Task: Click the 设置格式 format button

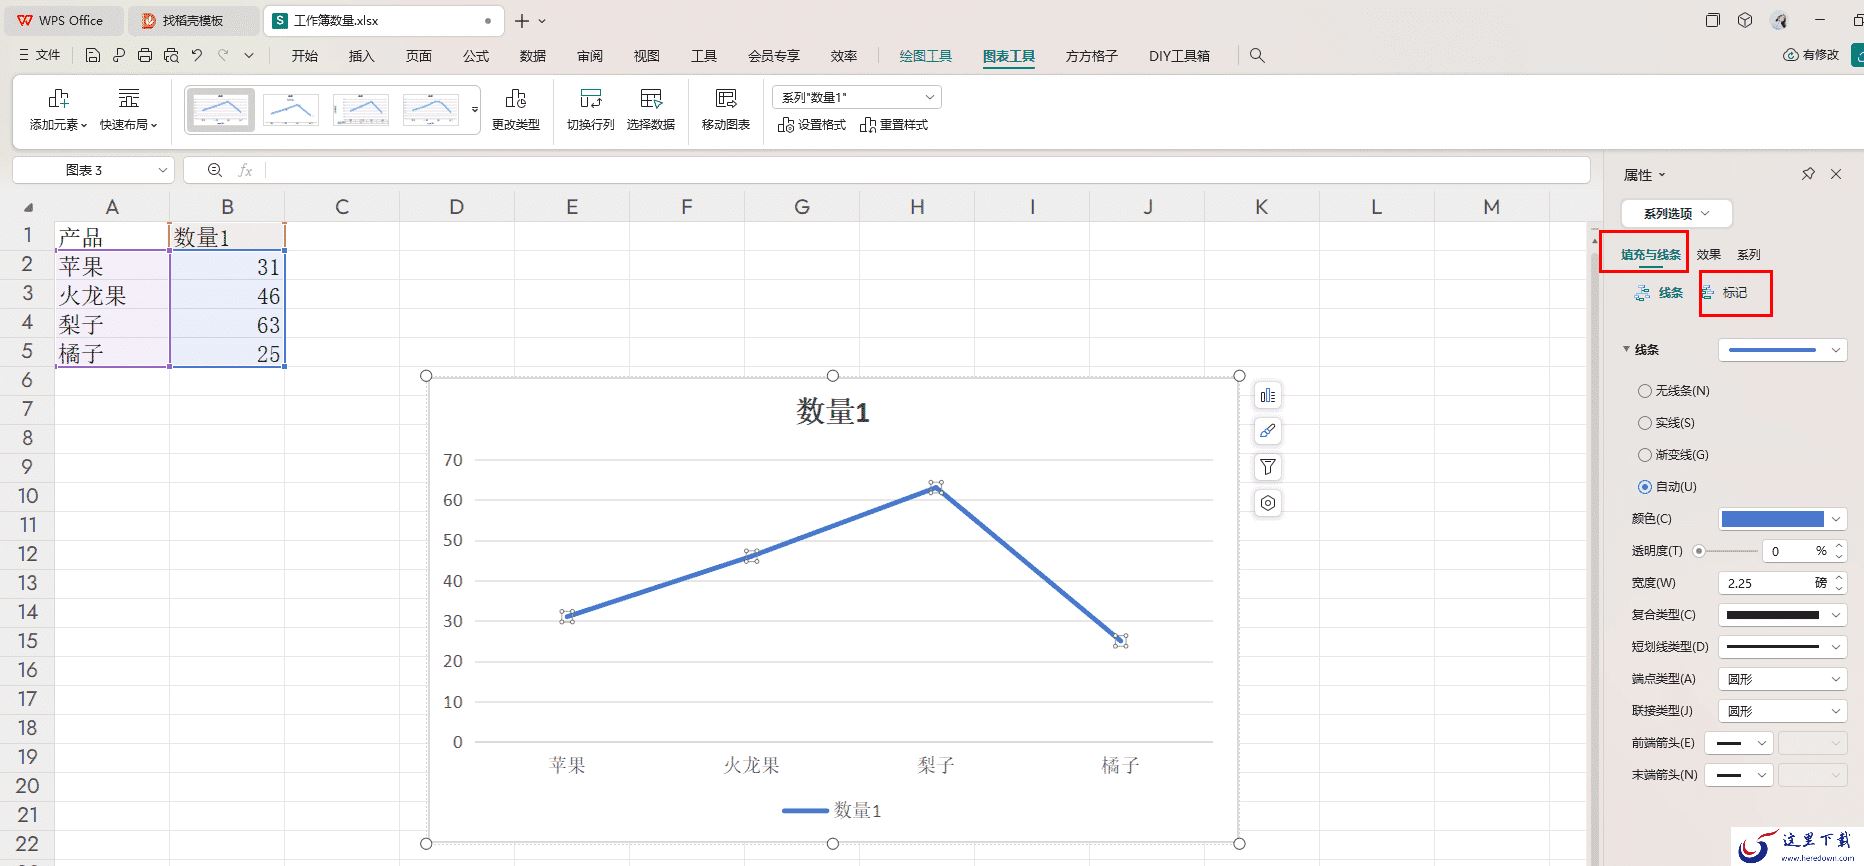Action: pos(812,125)
